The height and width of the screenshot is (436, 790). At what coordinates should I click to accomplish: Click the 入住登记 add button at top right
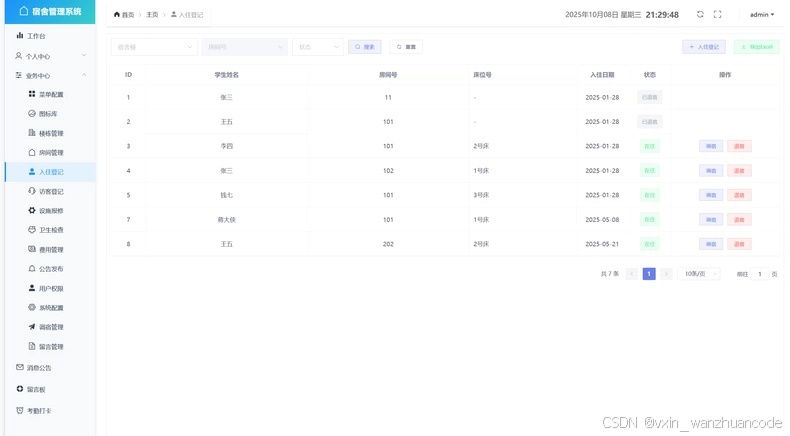pos(704,47)
